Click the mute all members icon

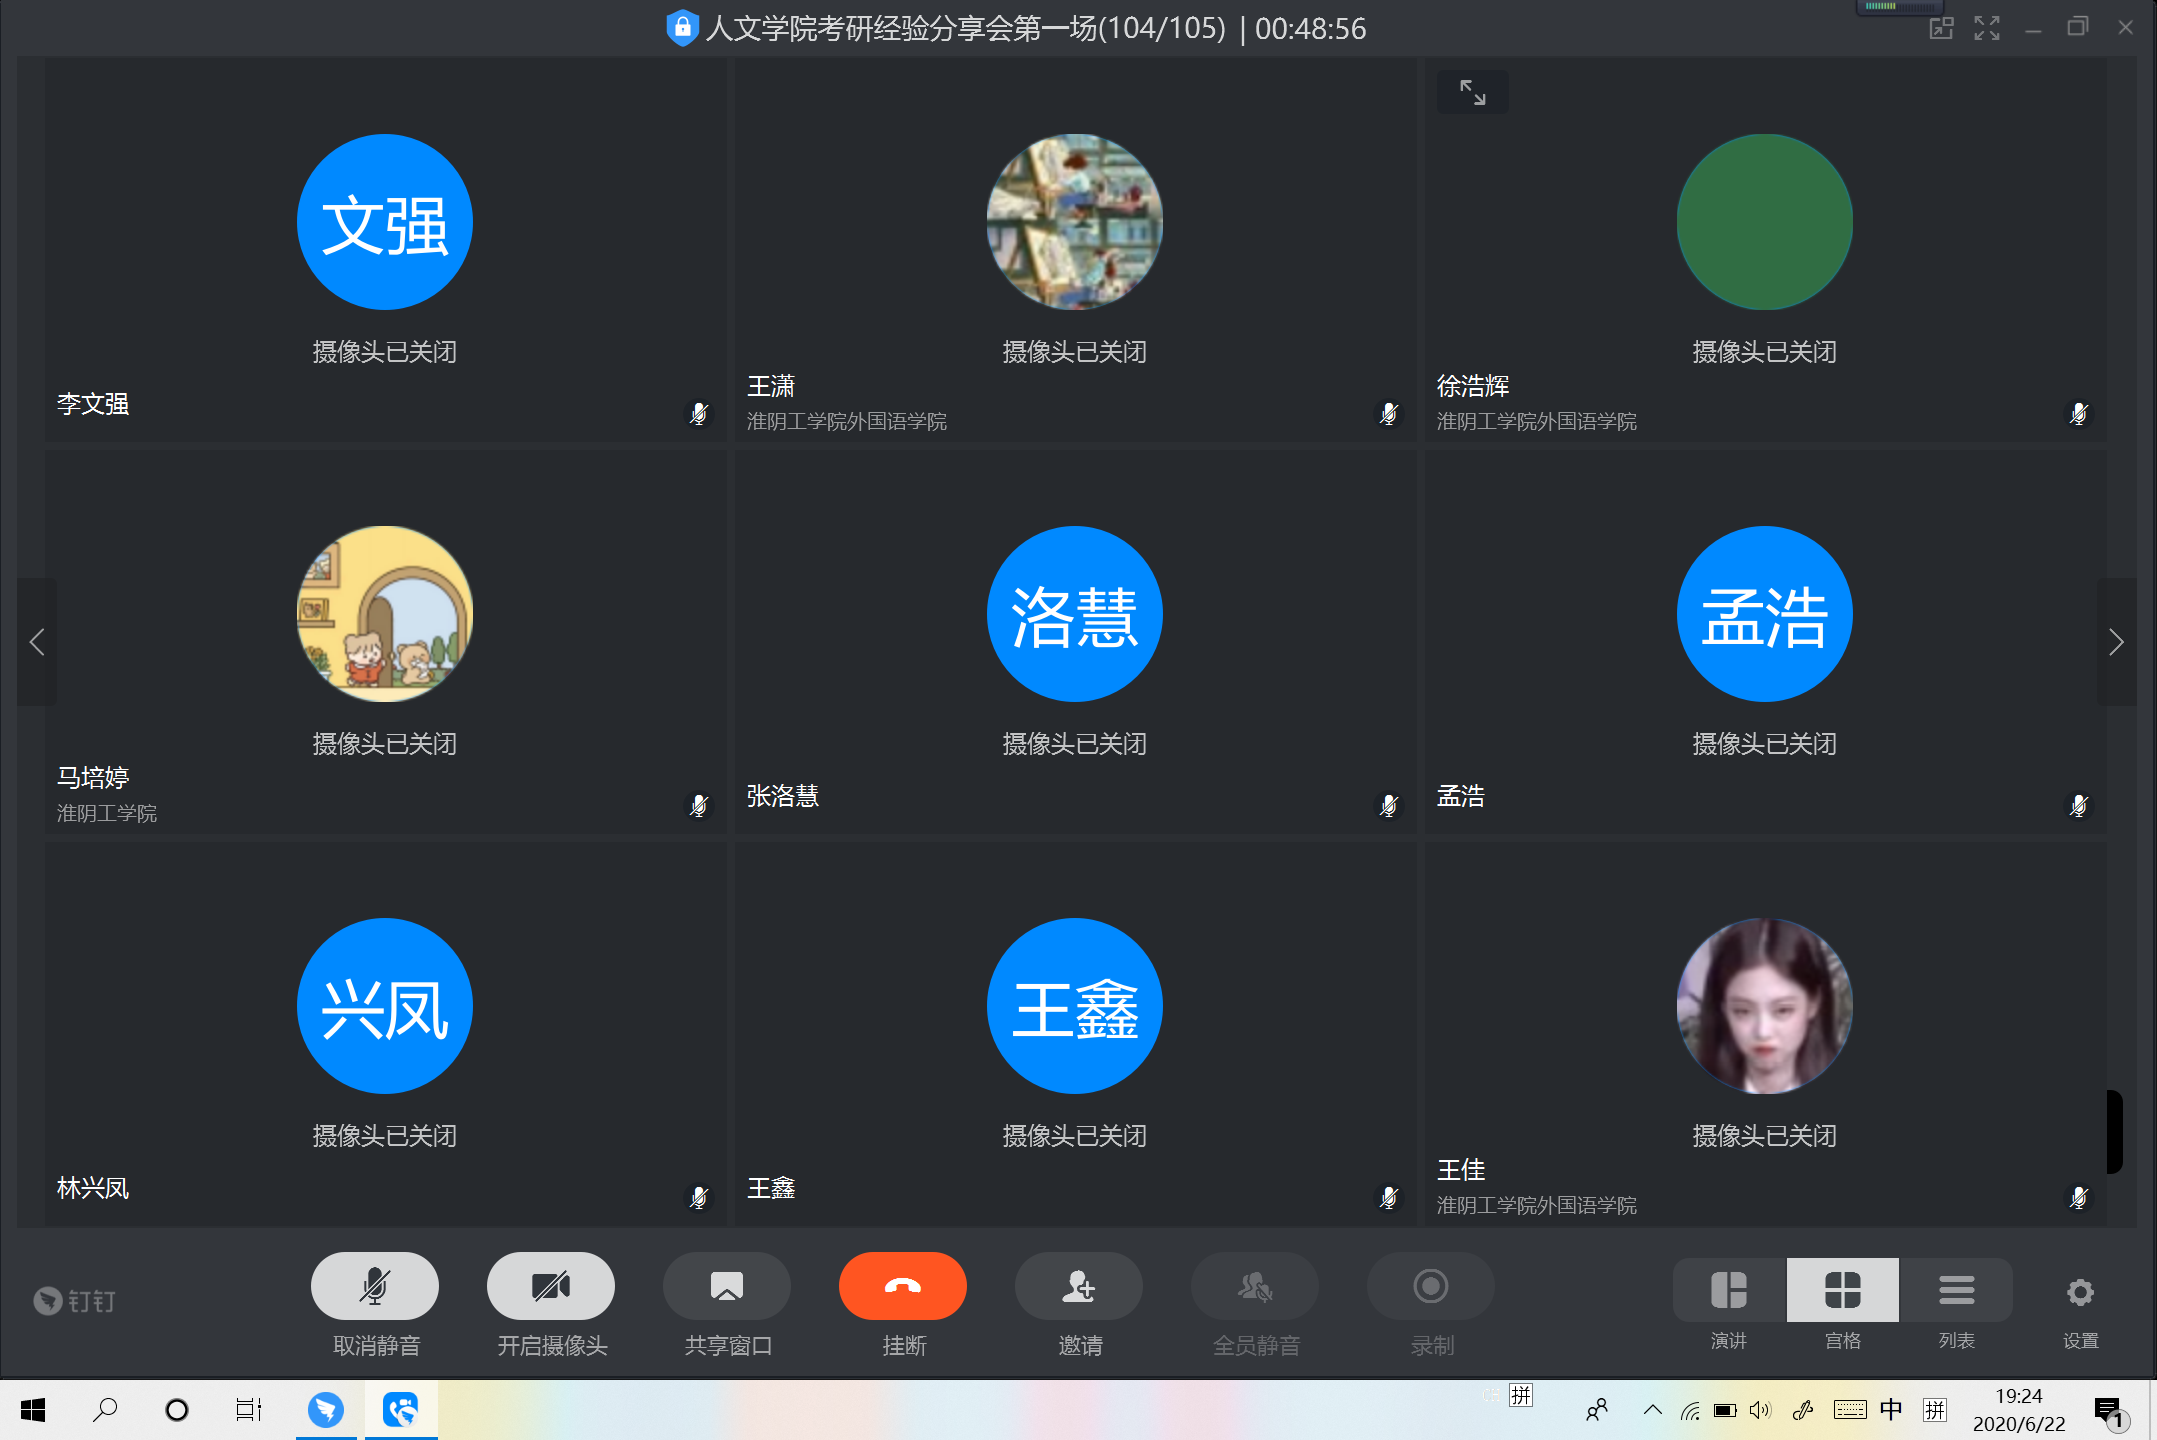click(x=1254, y=1286)
